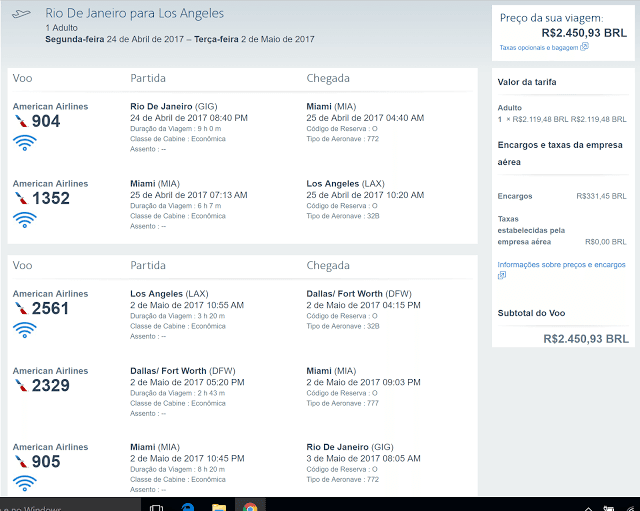
Task: Click 'Valor da tarifa' heading
Action: (x=527, y=82)
